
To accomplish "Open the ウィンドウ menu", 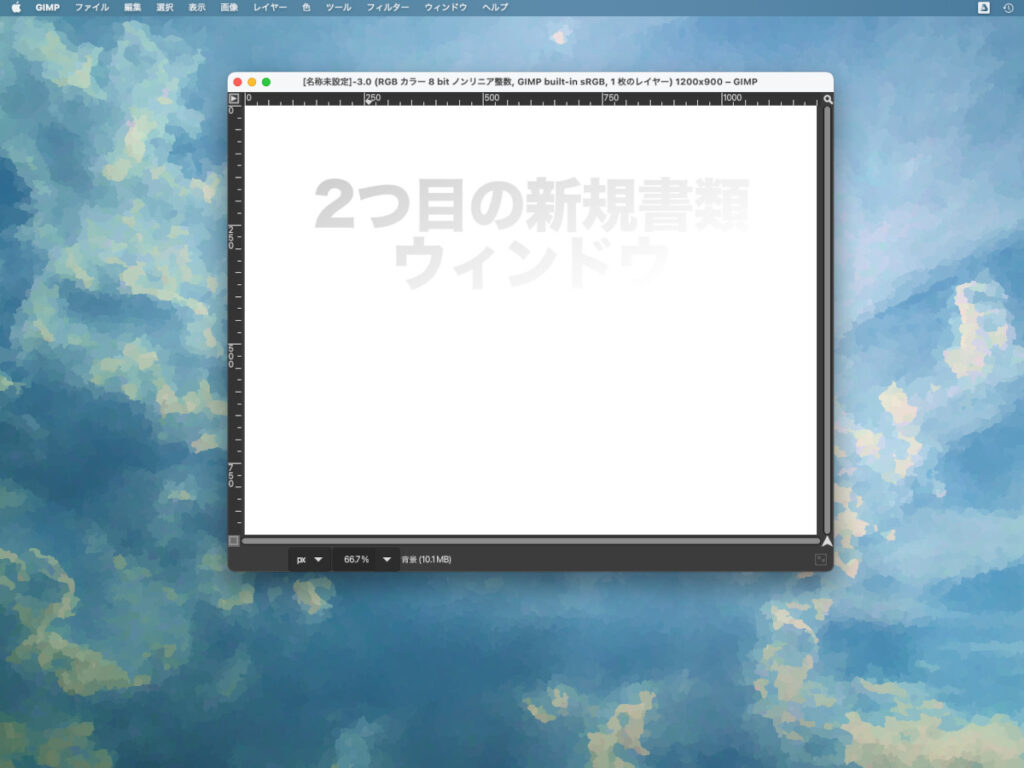I will tap(445, 7).
